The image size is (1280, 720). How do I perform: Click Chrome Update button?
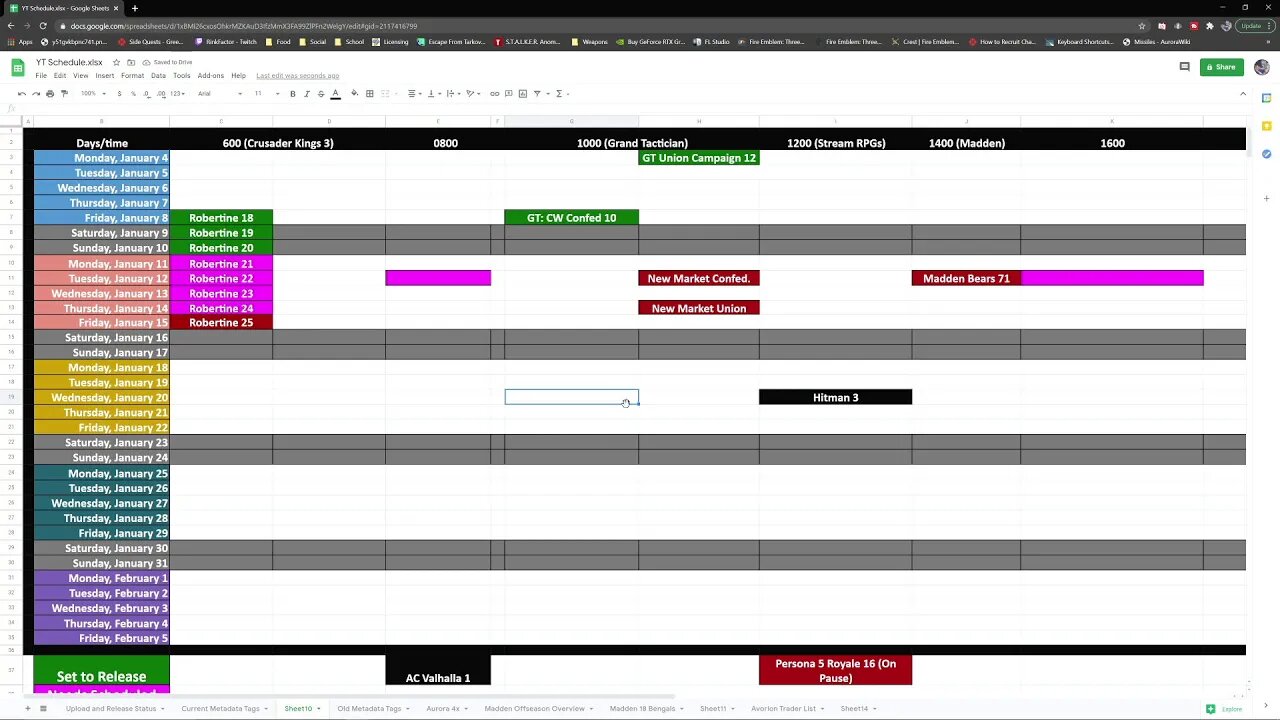point(1253,26)
